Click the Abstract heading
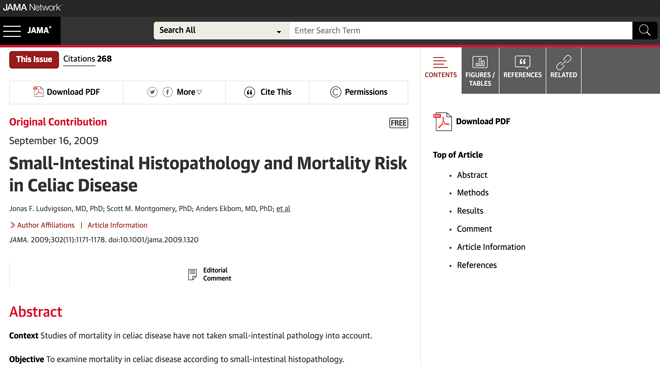660x366 pixels. pyautogui.click(x=36, y=312)
